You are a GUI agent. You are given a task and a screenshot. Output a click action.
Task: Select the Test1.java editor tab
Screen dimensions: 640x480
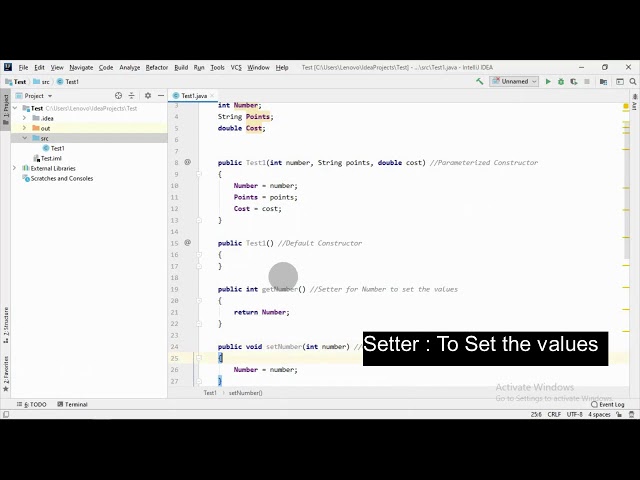click(x=194, y=96)
